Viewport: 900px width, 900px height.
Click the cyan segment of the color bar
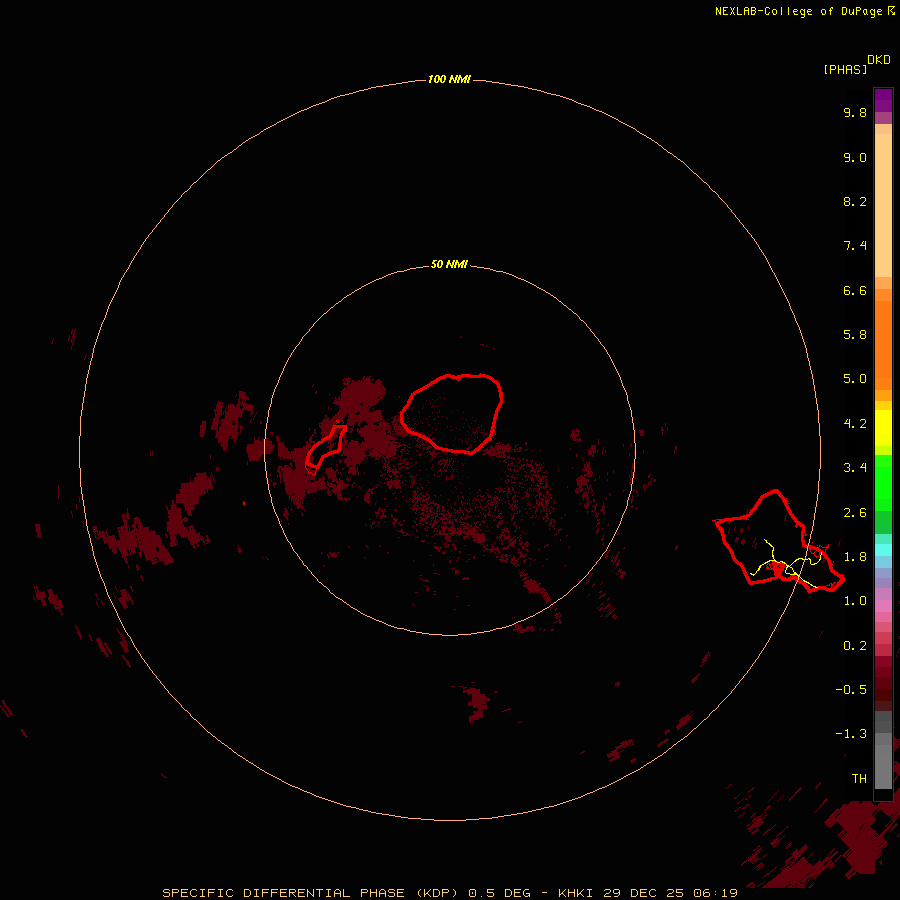tap(883, 550)
